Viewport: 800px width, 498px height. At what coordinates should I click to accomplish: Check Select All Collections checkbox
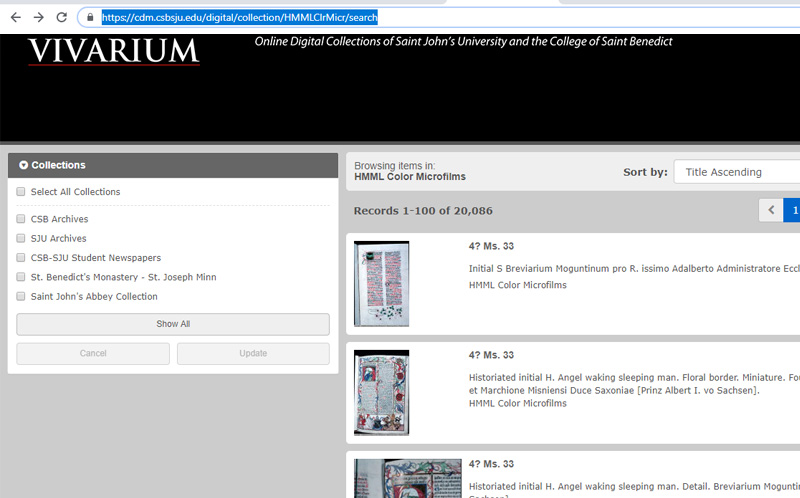click(21, 192)
